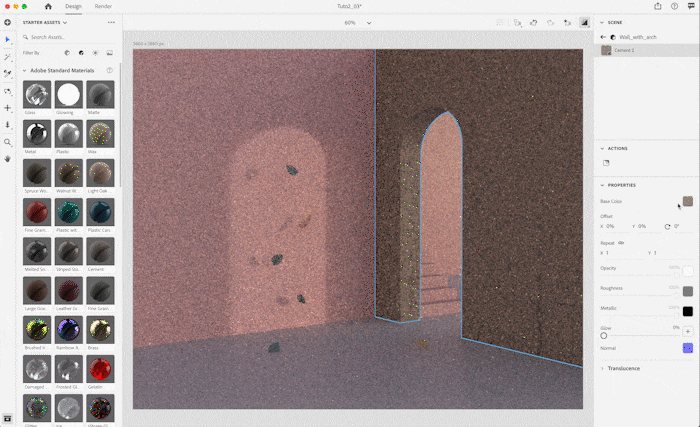This screenshot has width=700, height=427.
Task: Go to Home screen icon
Action: click(x=47, y=6)
